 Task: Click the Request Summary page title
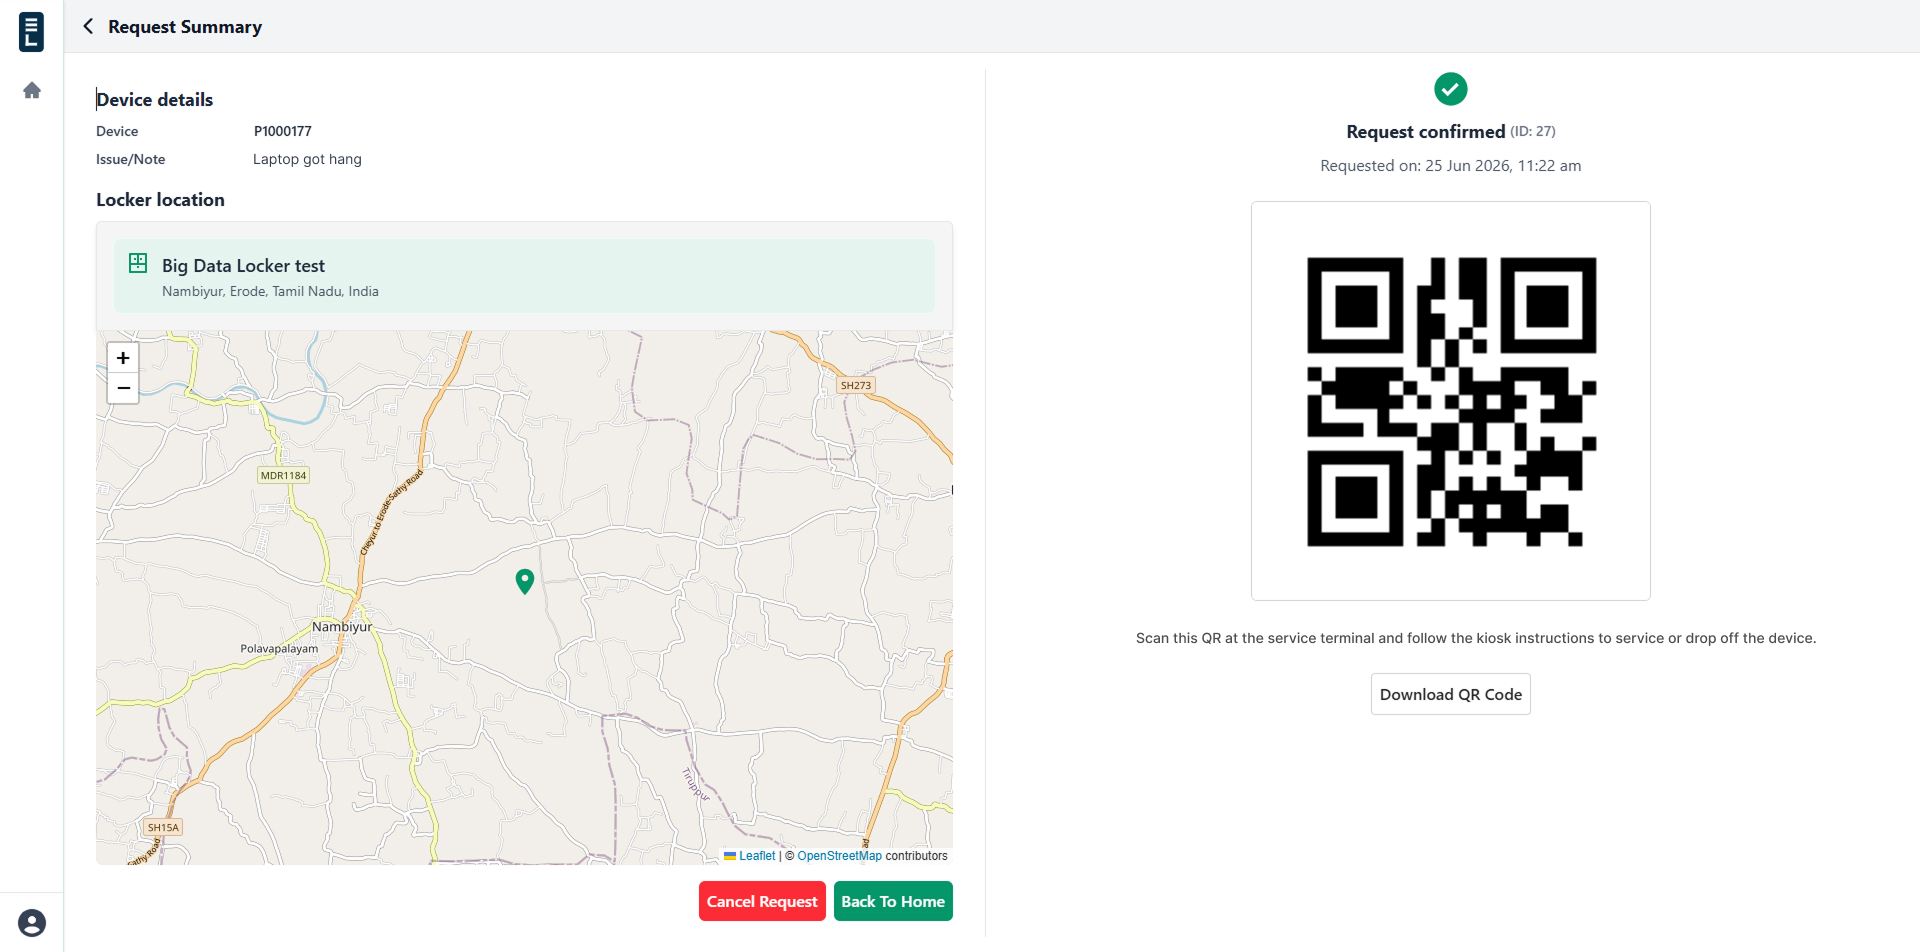click(185, 27)
